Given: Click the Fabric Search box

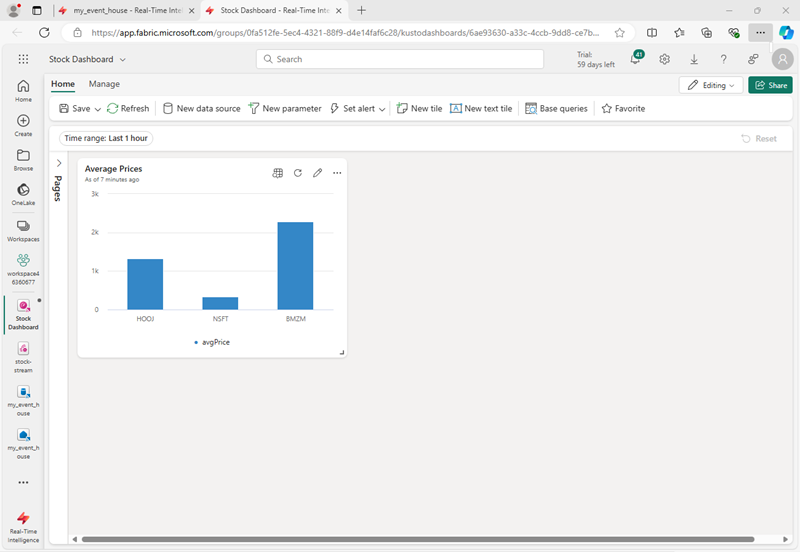Looking at the screenshot, I should click(x=399, y=59).
